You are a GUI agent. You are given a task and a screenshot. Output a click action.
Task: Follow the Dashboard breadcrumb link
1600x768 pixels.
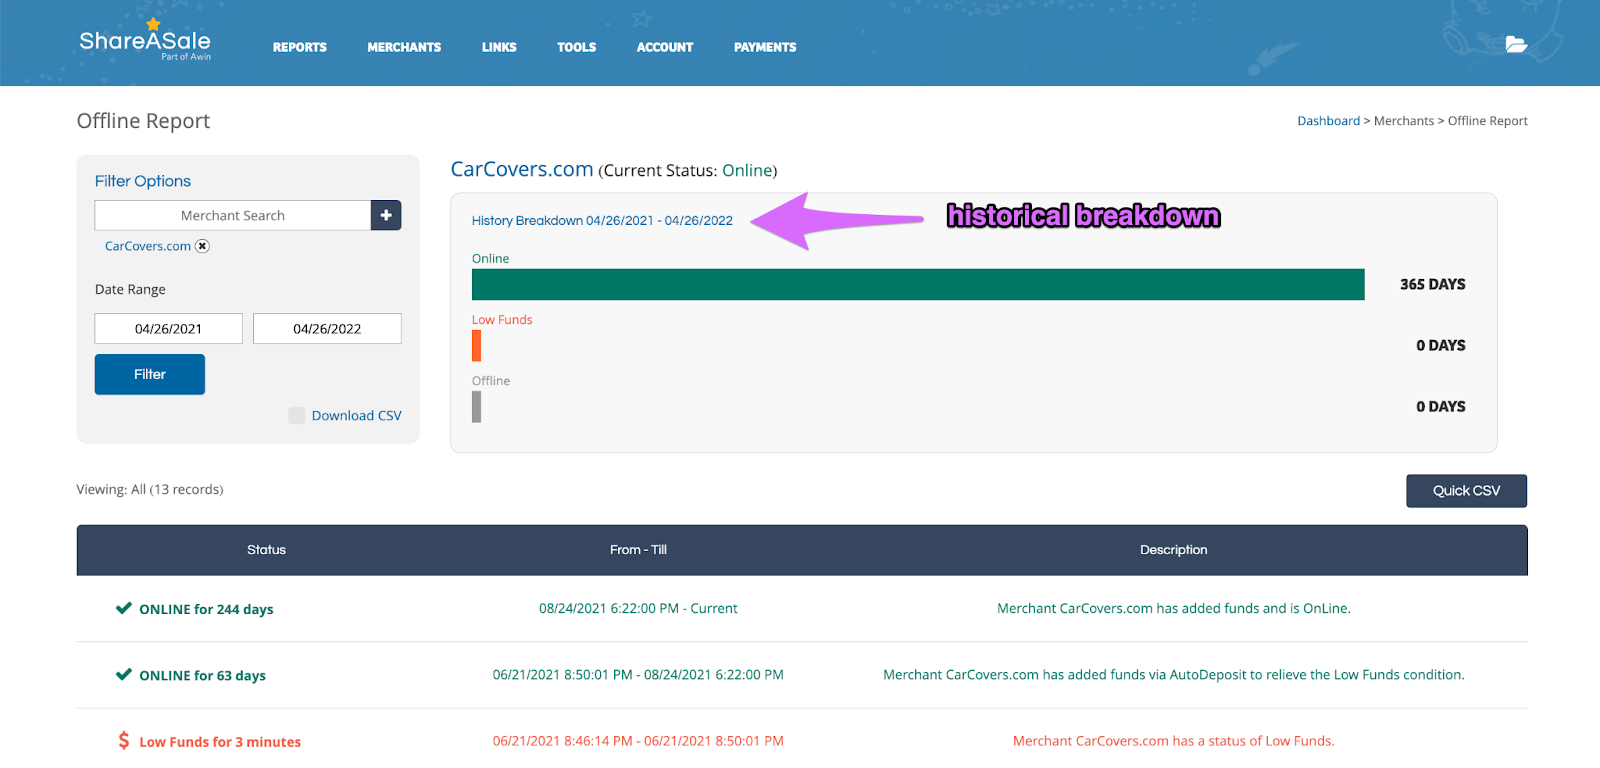[x=1328, y=121]
